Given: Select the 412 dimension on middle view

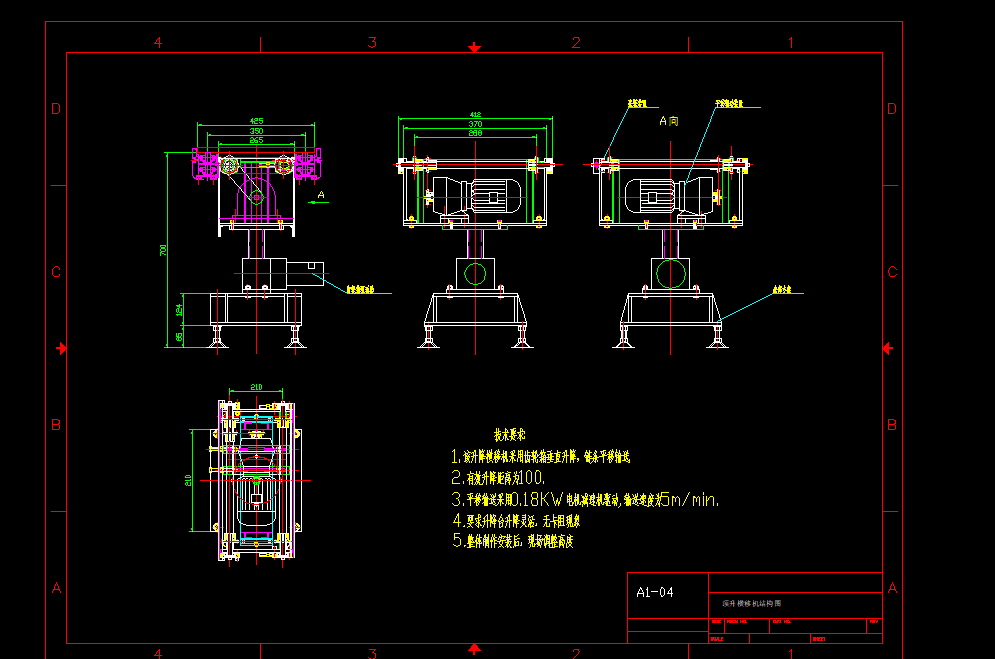Looking at the screenshot, I should [x=475, y=115].
